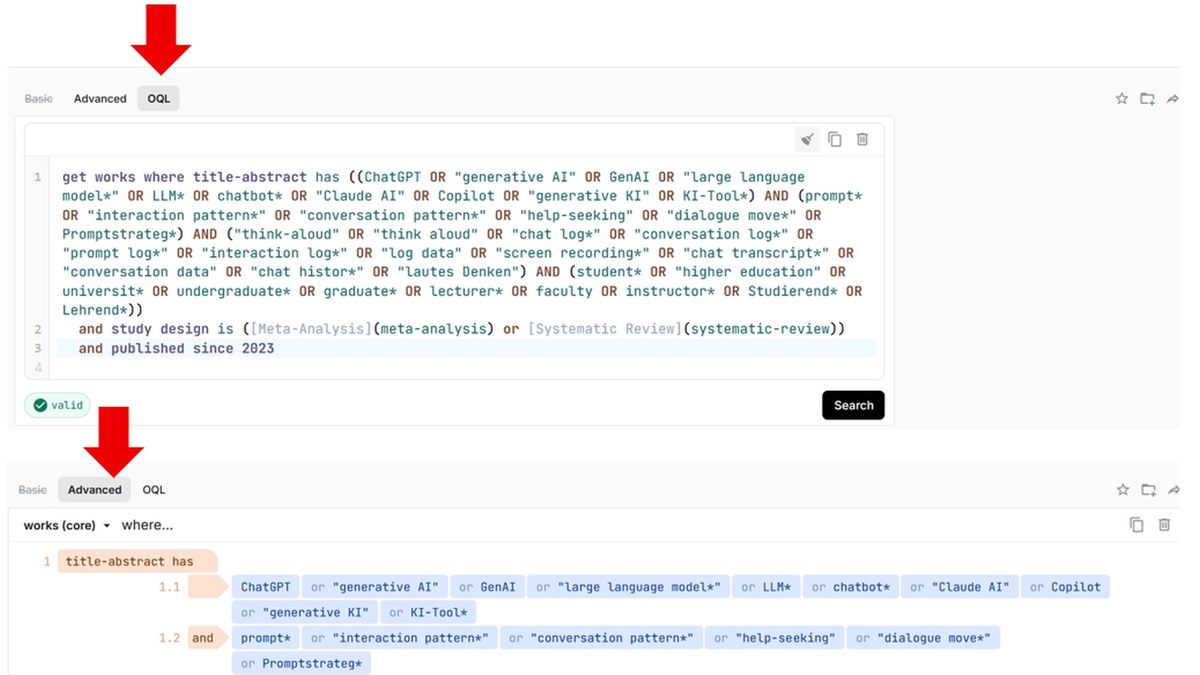
Task: Click the star icon beside the upper OQL panel
Action: 1122,98
